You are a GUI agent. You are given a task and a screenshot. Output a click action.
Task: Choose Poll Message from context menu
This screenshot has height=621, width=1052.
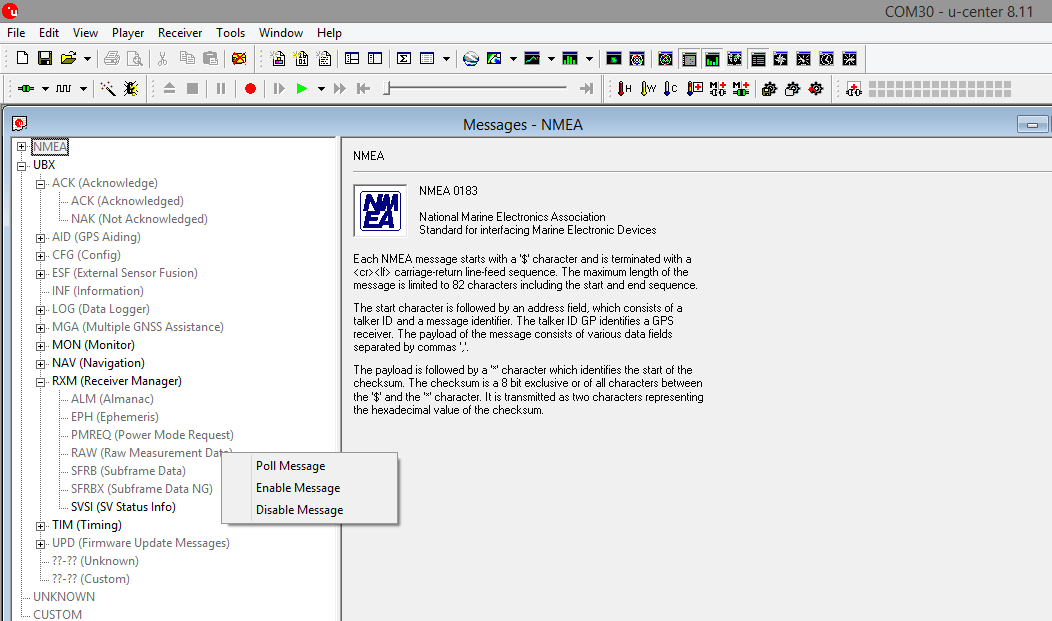(290, 466)
